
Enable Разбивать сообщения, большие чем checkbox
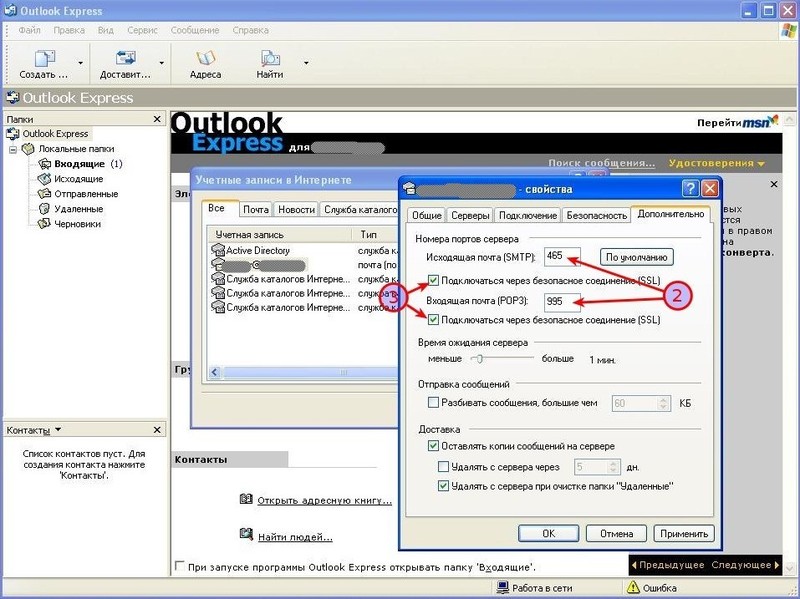click(x=433, y=403)
